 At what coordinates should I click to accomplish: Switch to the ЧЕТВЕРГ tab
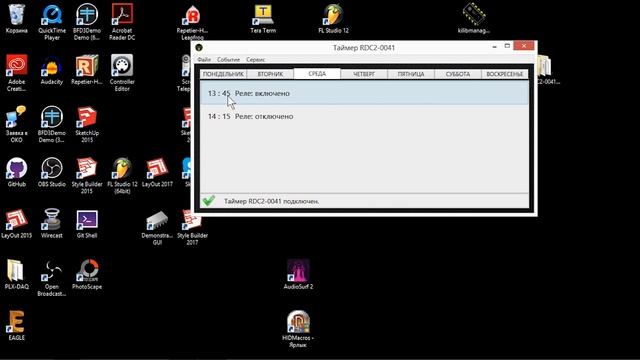(x=364, y=74)
